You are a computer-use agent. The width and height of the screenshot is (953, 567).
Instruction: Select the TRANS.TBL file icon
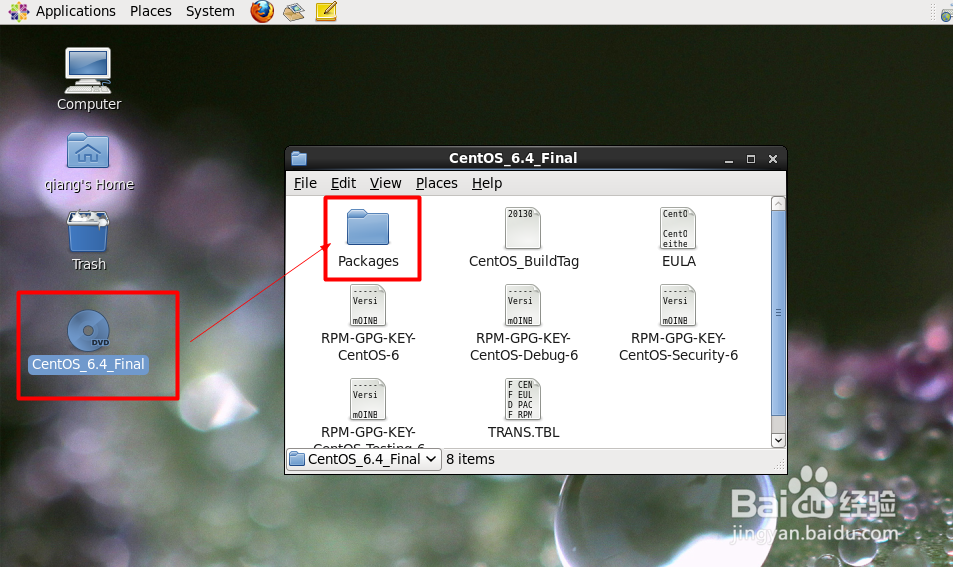coord(523,399)
